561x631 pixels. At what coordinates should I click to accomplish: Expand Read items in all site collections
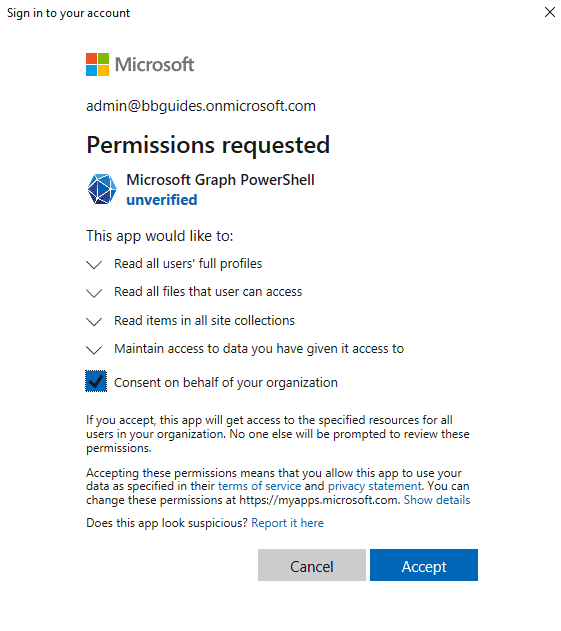coord(94,321)
